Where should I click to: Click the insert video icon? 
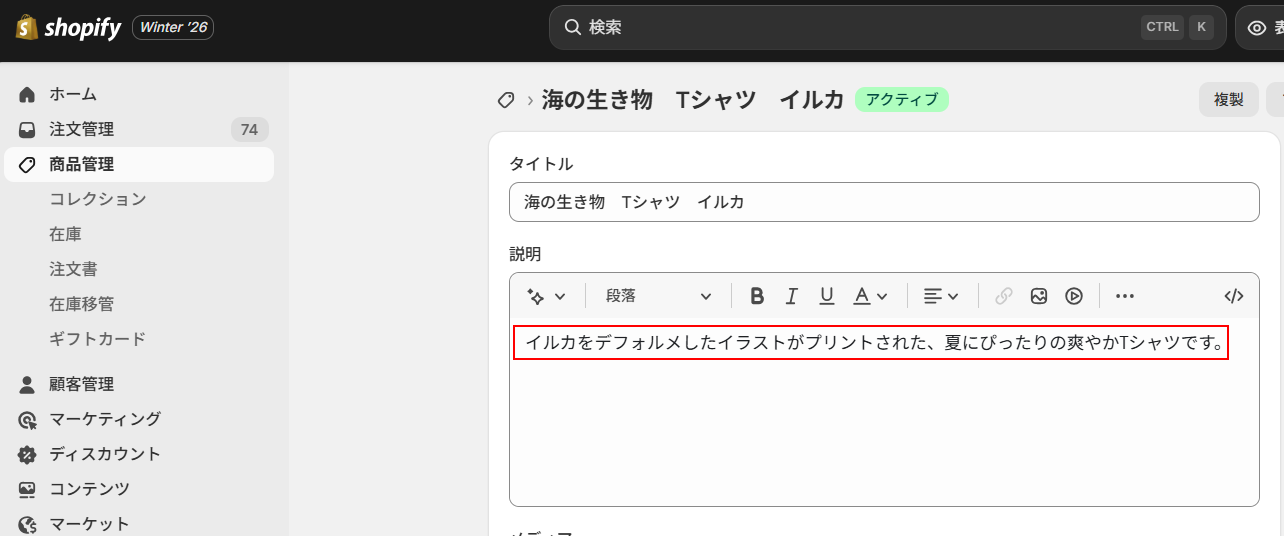pos(1074,296)
